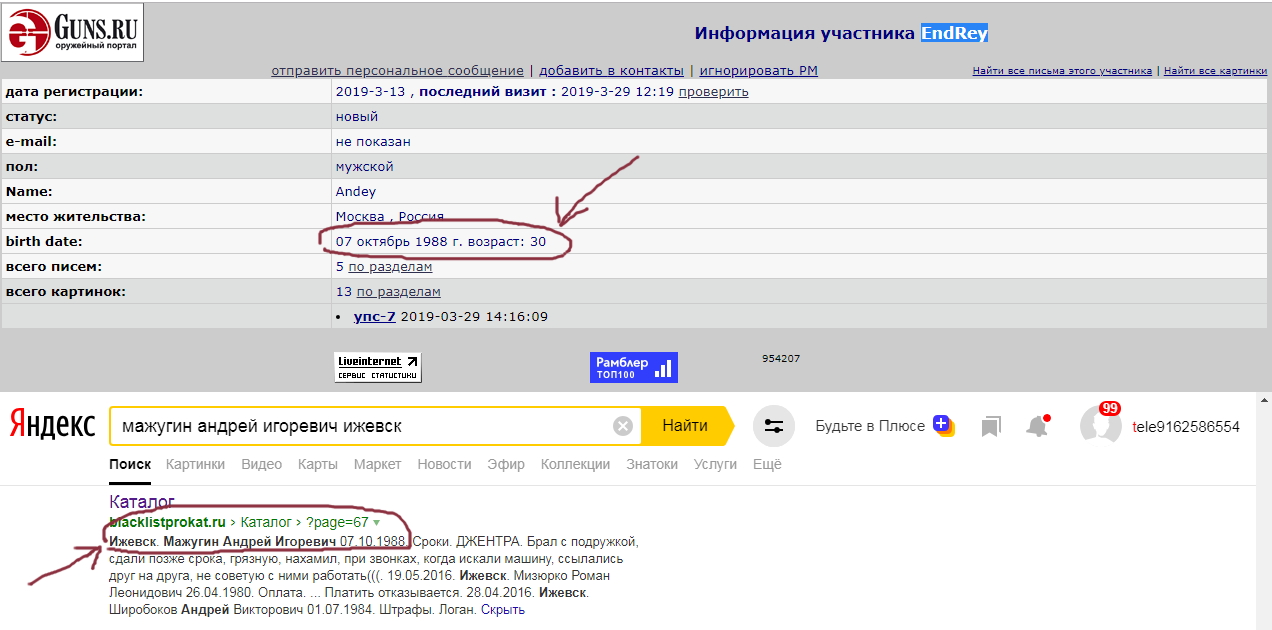The height and width of the screenshot is (630, 1272).
Task: Switch to the Знатоки tab
Action: 651,464
